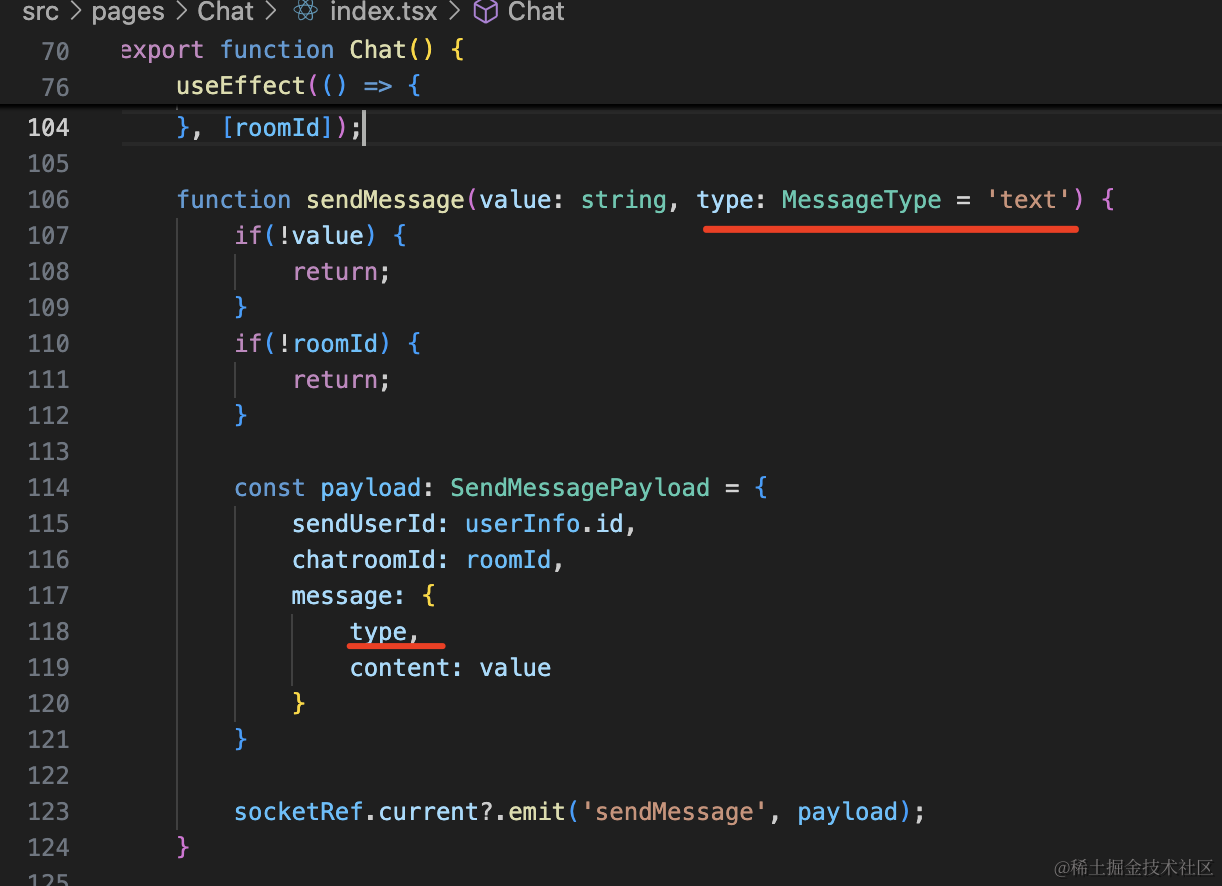This screenshot has width=1222, height=886.
Task: Click the MessageType type annotation
Action: coord(861,199)
